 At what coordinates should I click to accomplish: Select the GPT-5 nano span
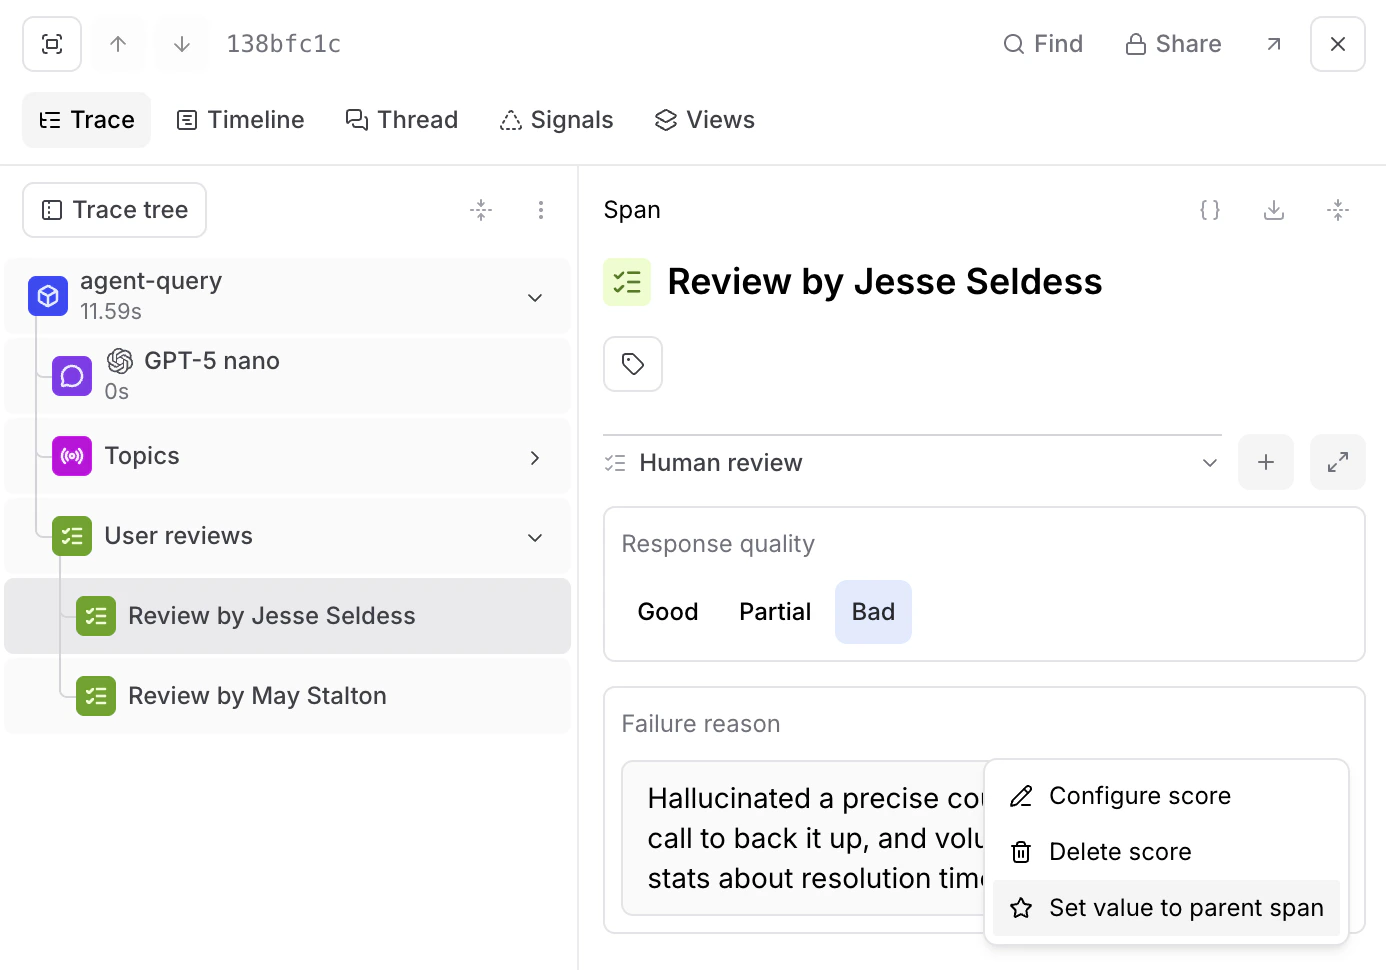(287, 376)
